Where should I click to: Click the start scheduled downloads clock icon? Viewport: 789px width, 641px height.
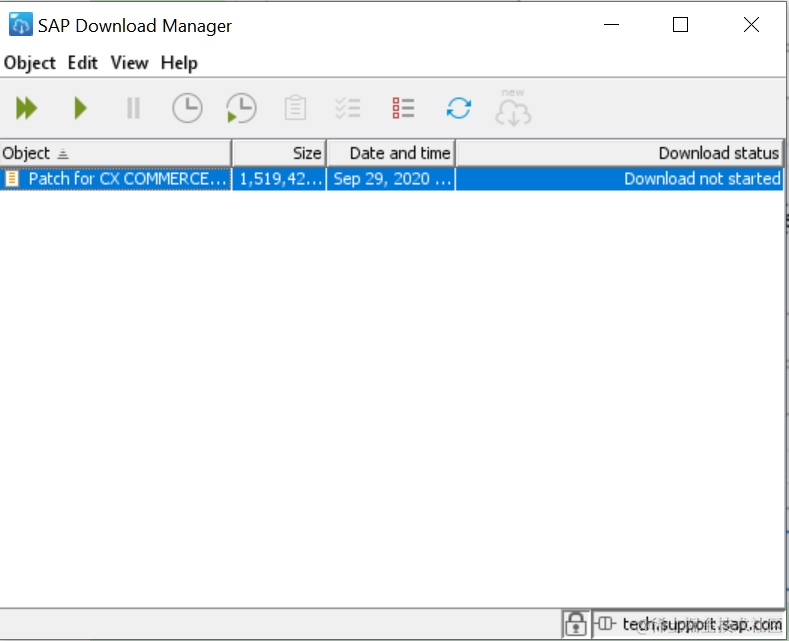(241, 108)
